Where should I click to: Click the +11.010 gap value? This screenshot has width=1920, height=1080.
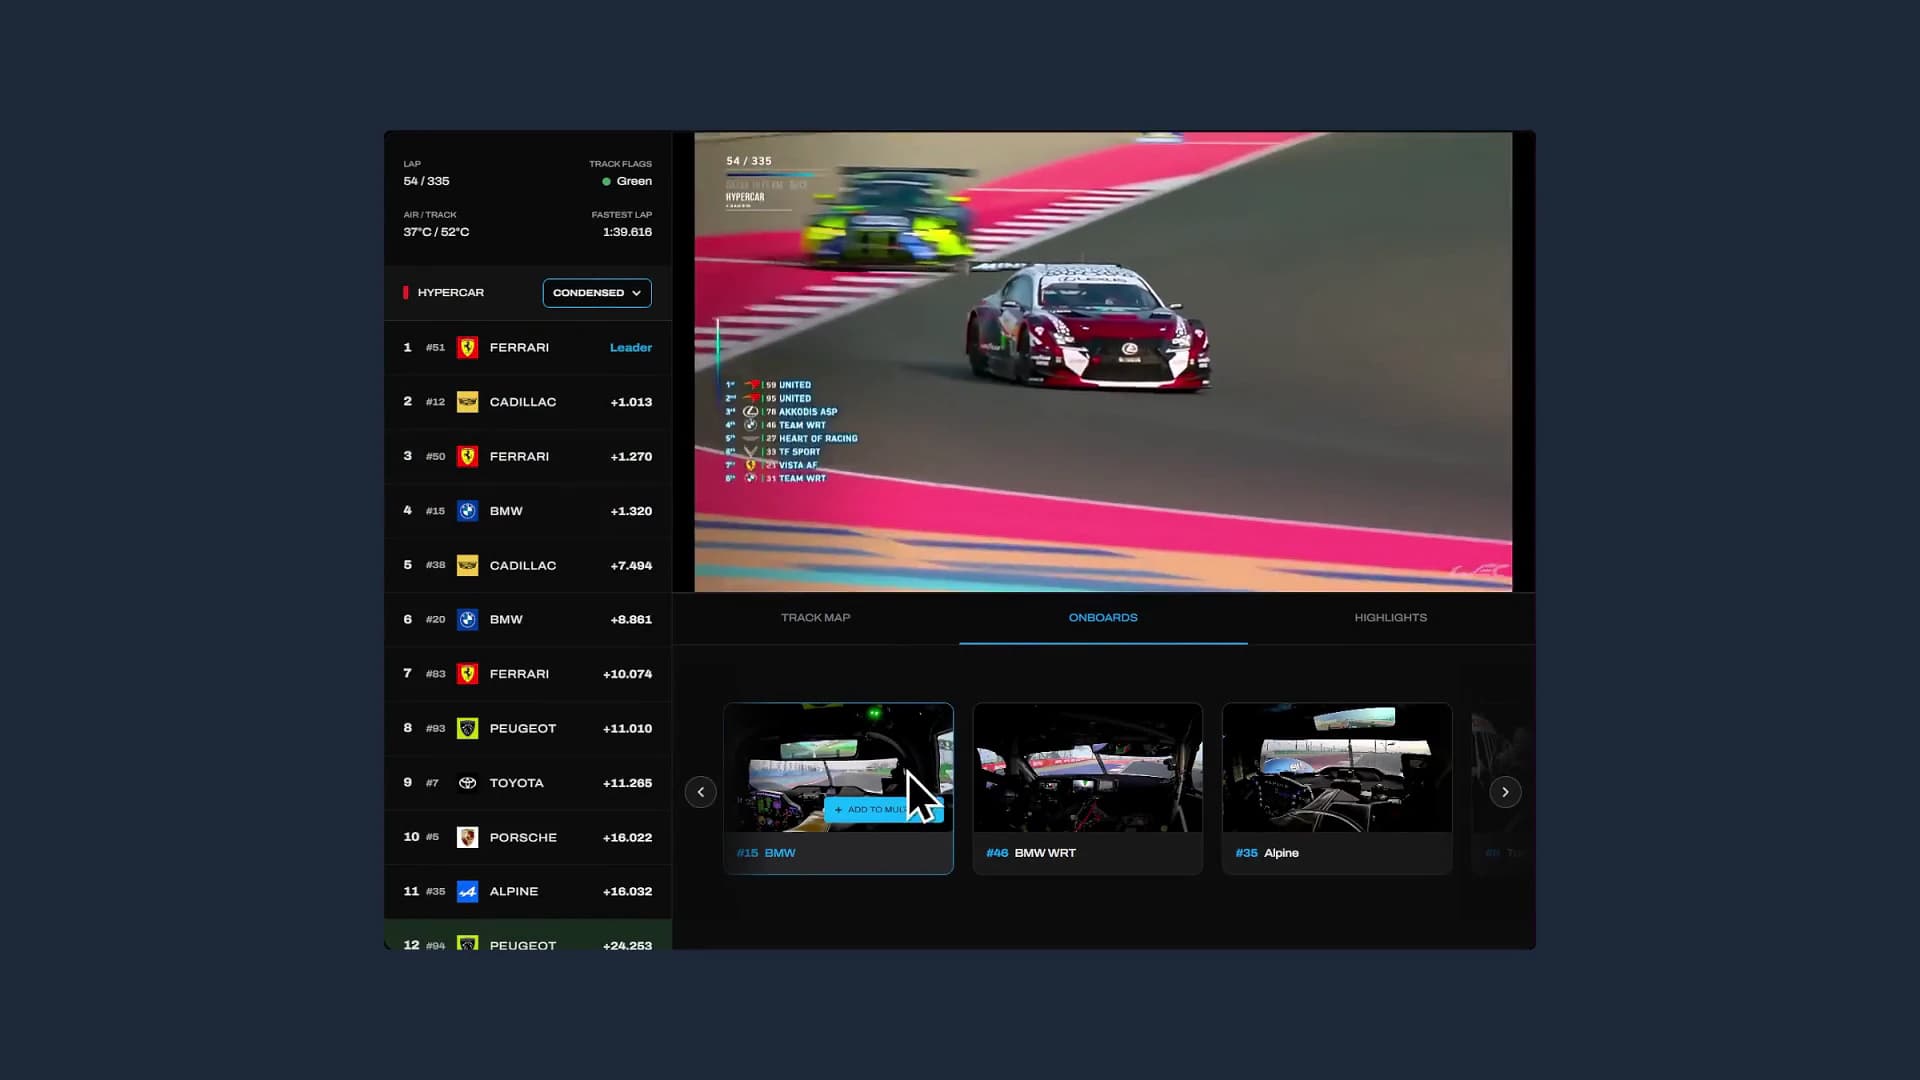627,729
